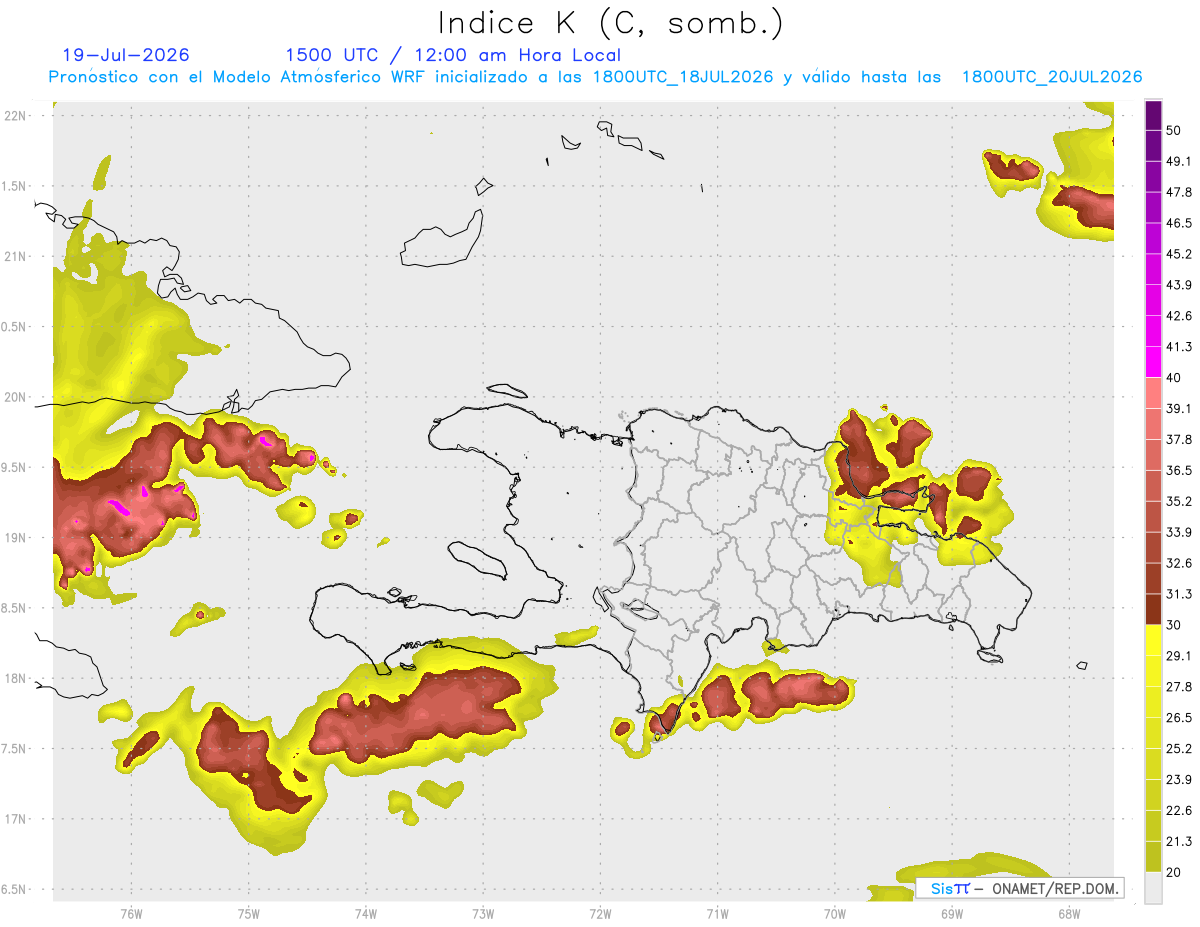Image resolution: width=1200 pixels, height=927 pixels.
Task: Click the '72W' longitude axis label
Action: (x=600, y=914)
